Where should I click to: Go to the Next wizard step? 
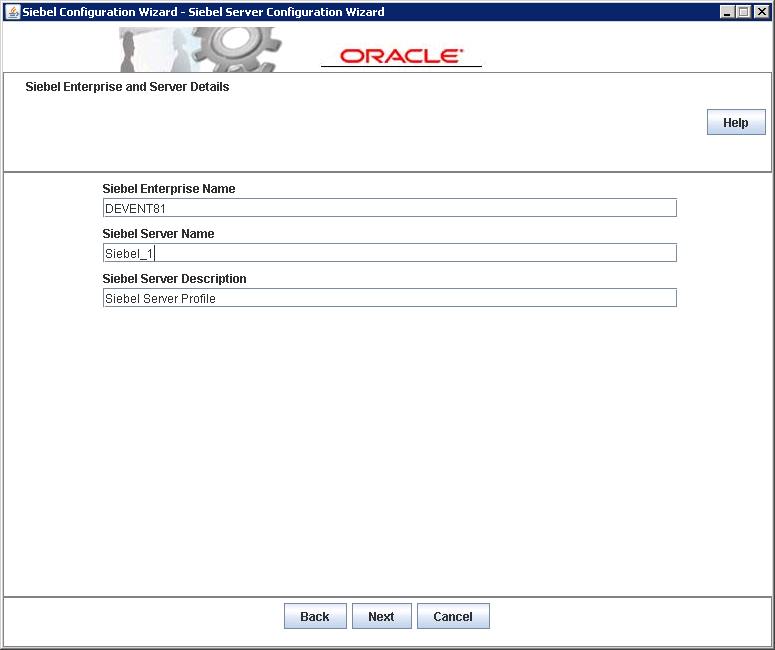coord(382,616)
